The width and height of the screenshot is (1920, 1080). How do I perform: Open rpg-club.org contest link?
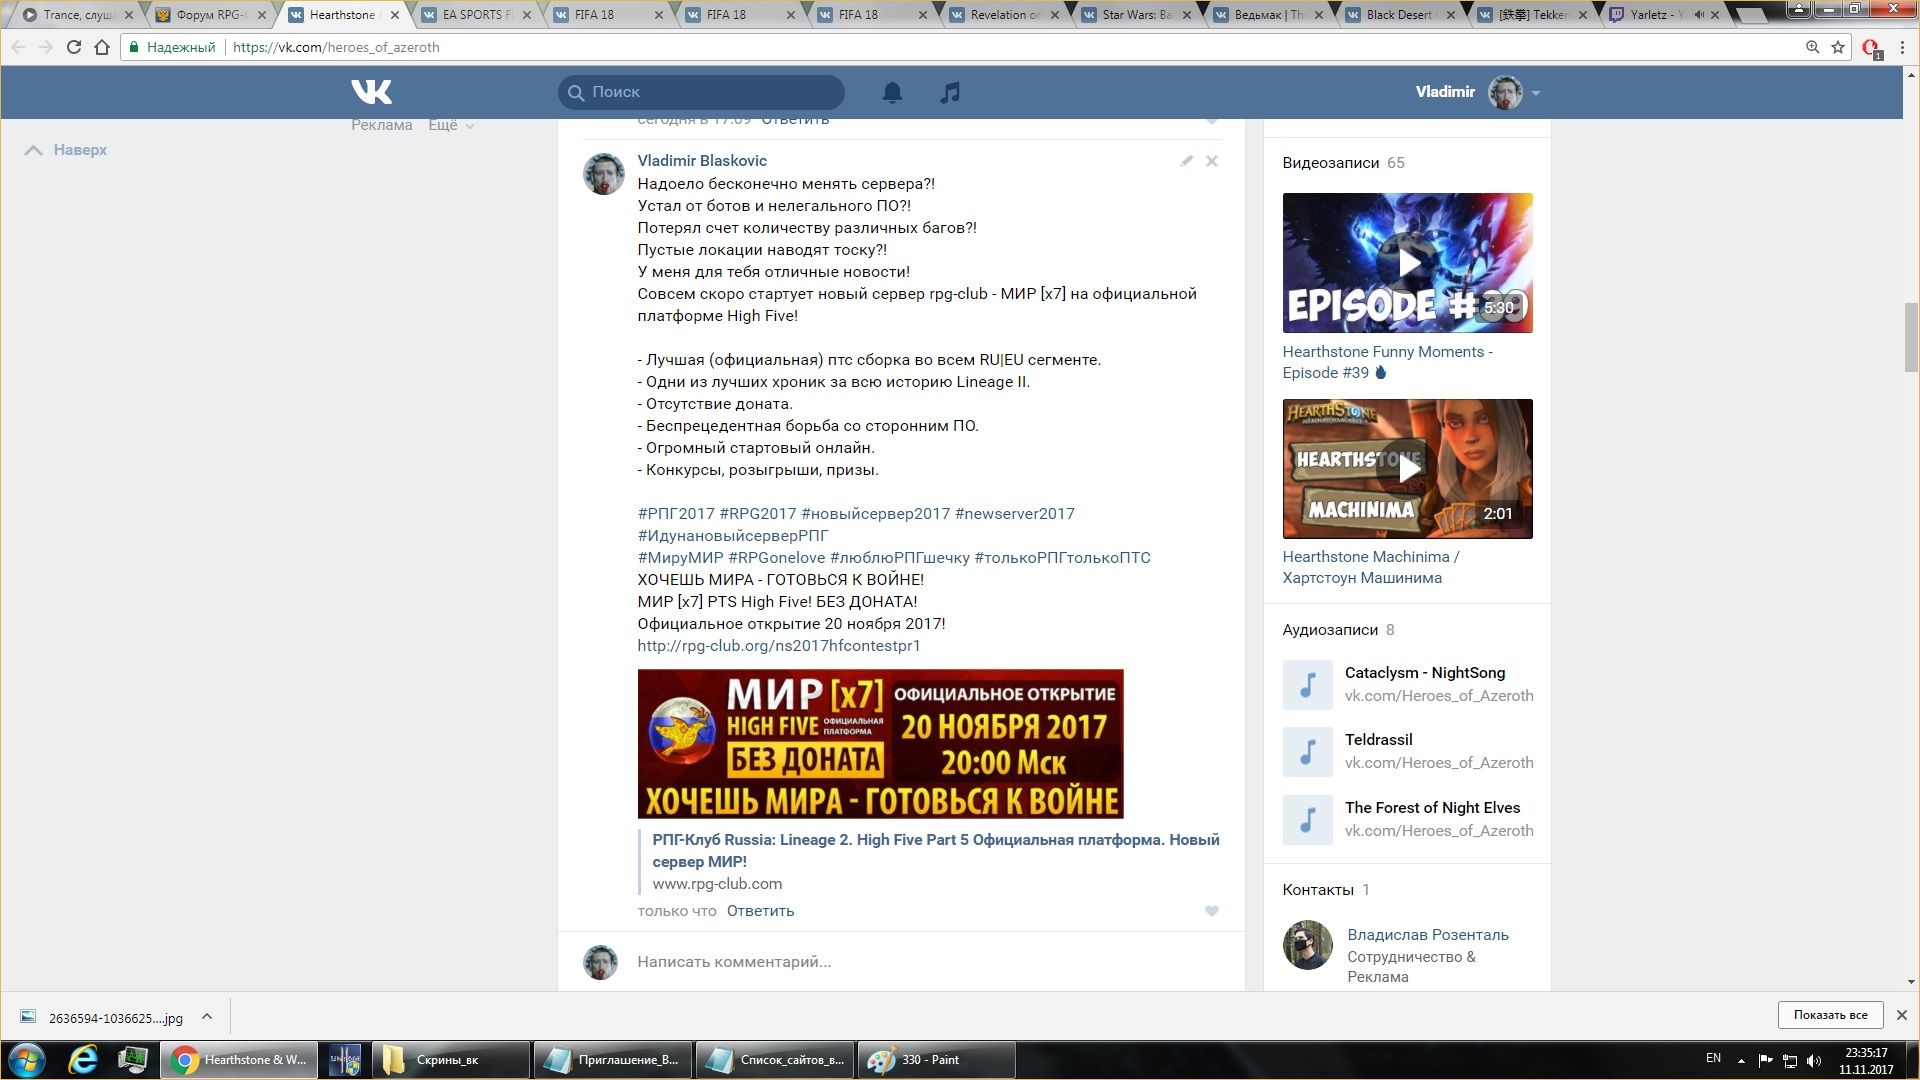pos(779,646)
